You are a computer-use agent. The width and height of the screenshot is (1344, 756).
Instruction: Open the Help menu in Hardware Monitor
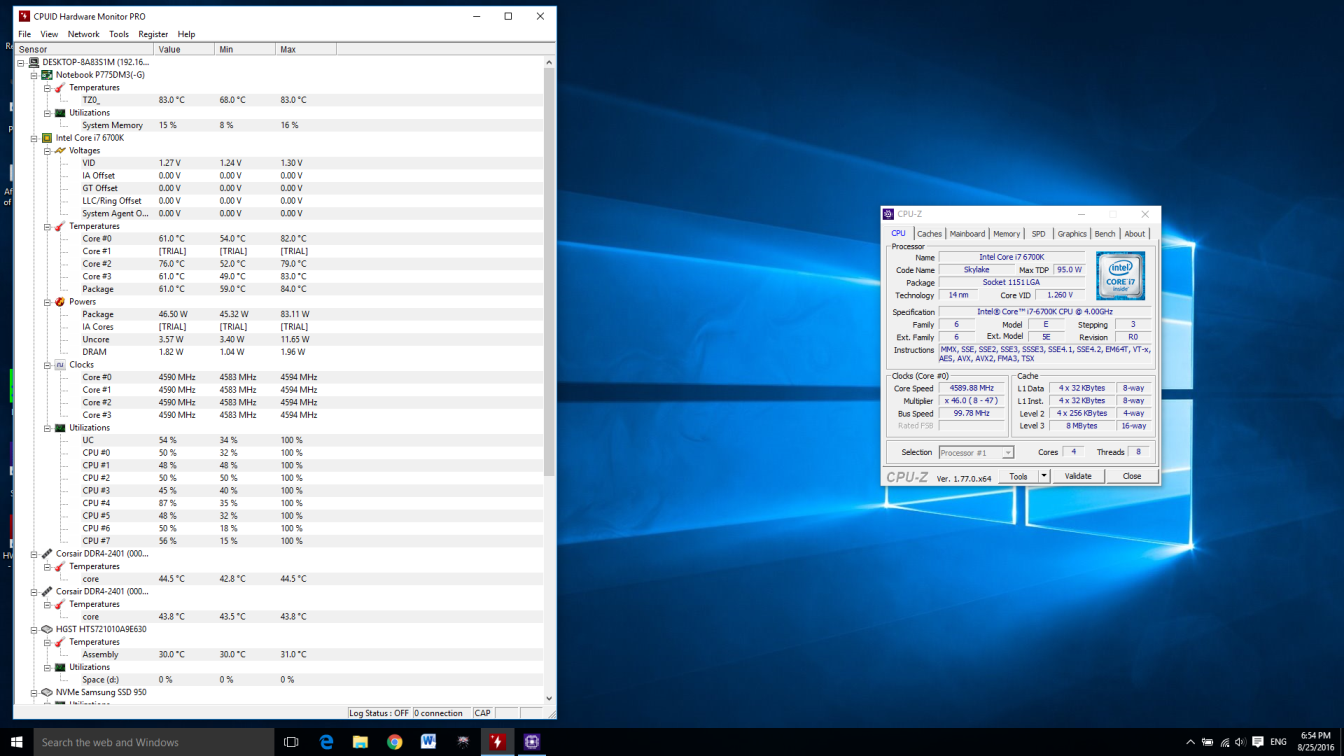(x=186, y=34)
